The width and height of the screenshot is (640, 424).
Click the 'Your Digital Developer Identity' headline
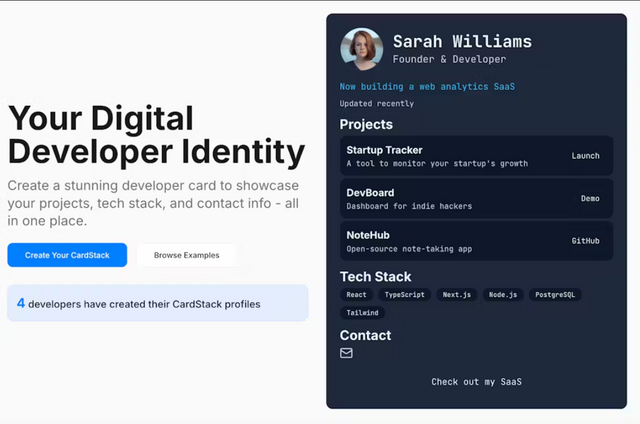pos(156,135)
